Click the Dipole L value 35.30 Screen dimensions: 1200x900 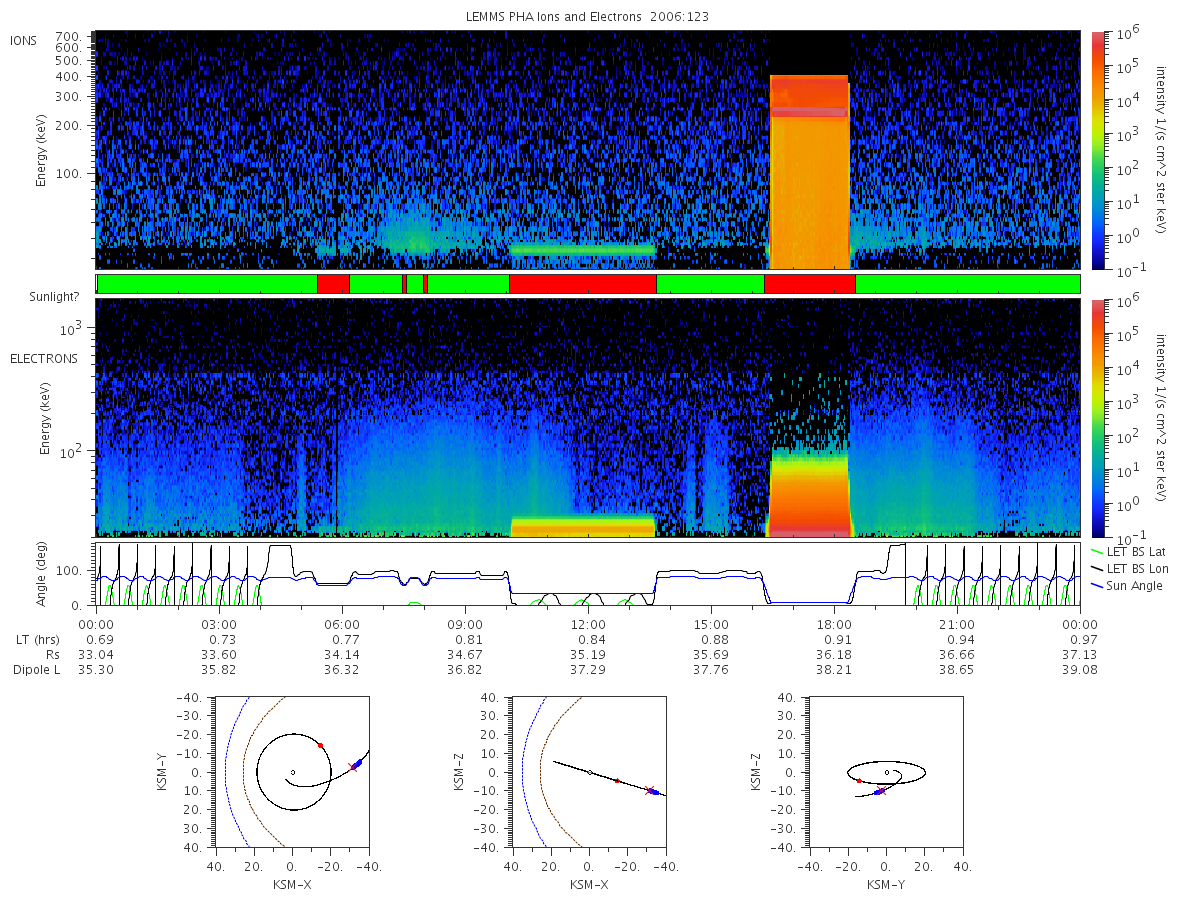(96, 670)
